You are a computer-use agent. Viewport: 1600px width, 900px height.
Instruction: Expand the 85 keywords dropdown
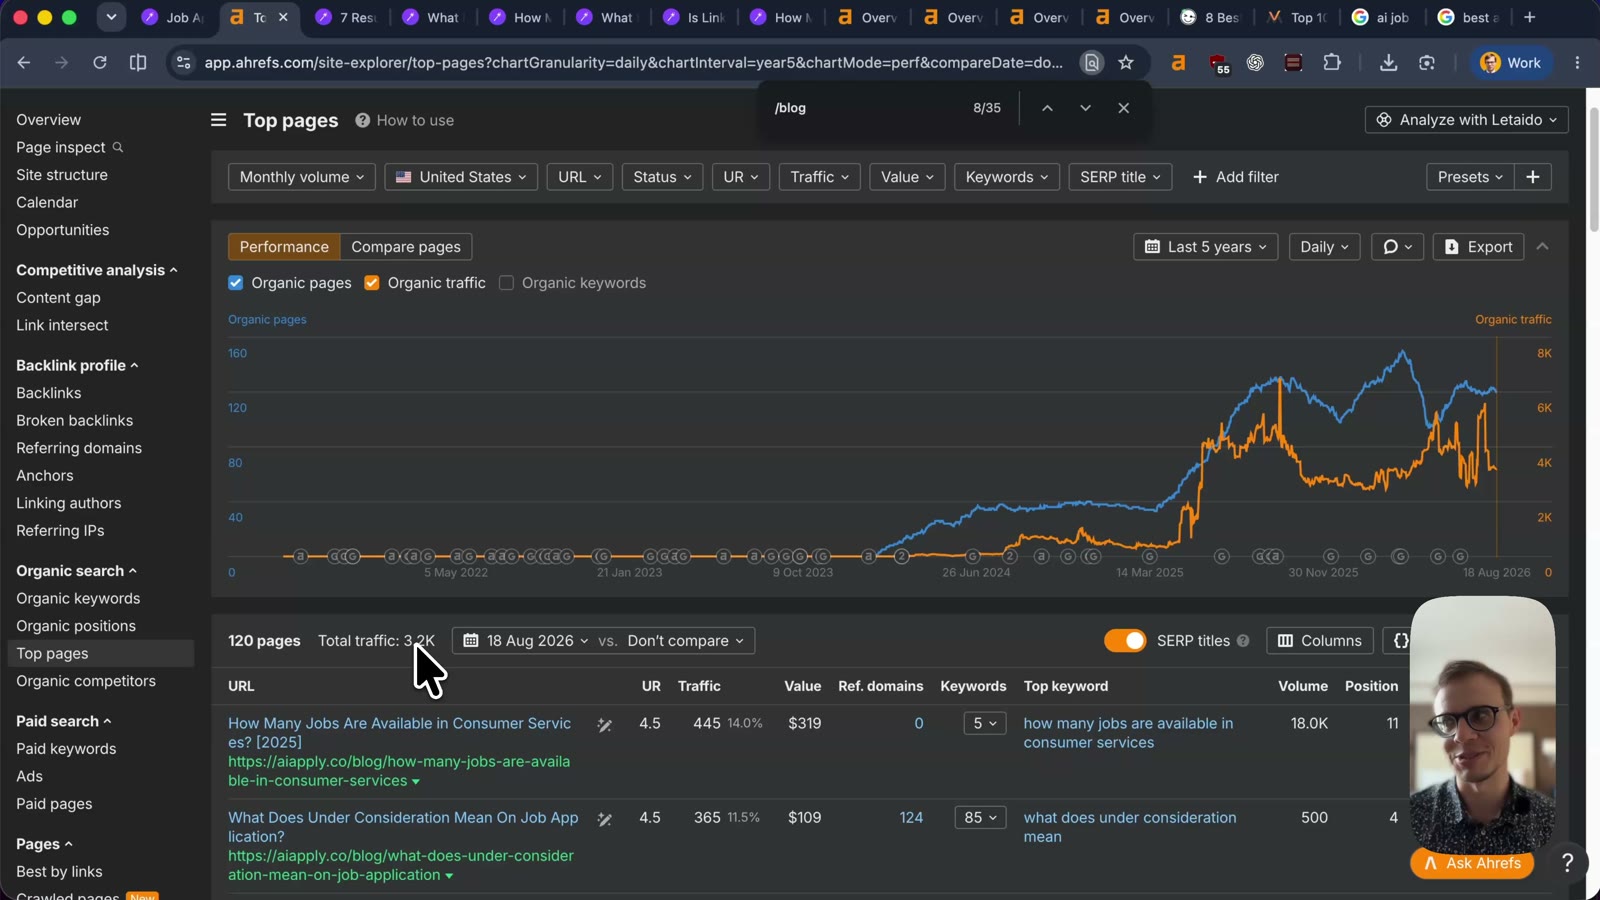(x=980, y=818)
